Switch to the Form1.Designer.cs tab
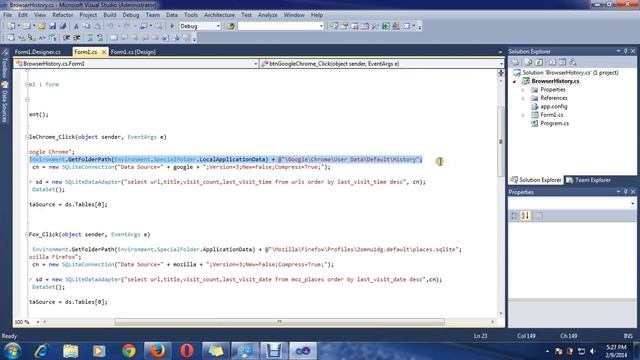 [38, 52]
